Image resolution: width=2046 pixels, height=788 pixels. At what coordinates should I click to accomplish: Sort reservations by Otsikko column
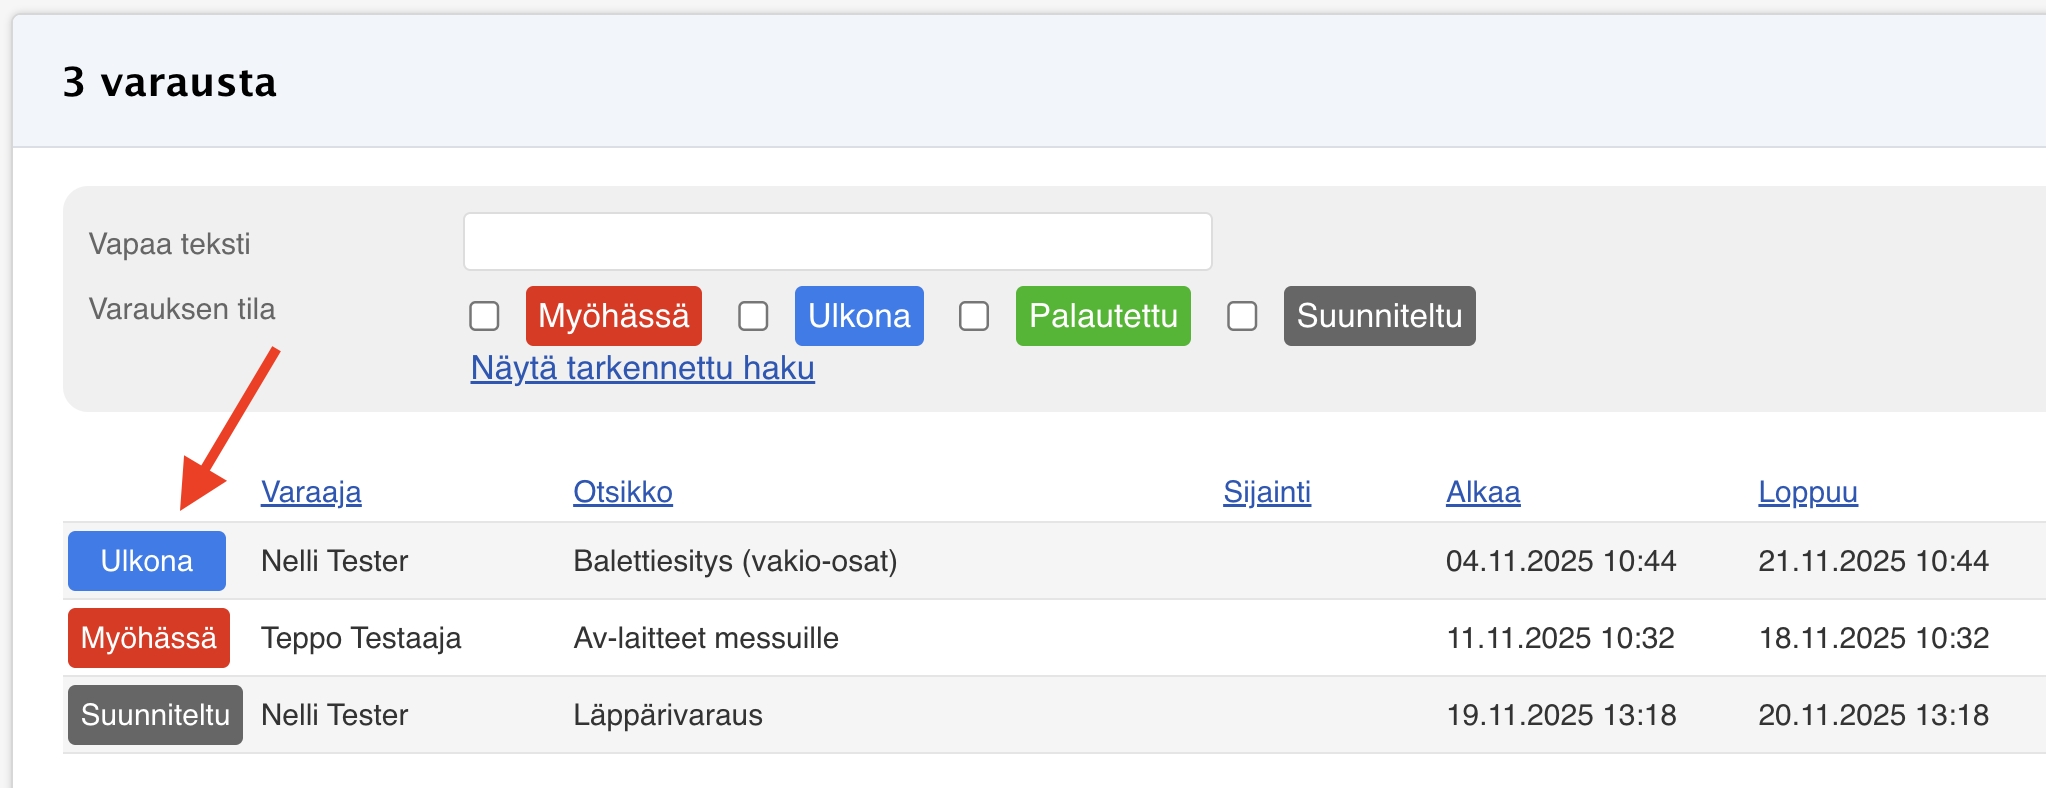[x=622, y=492]
